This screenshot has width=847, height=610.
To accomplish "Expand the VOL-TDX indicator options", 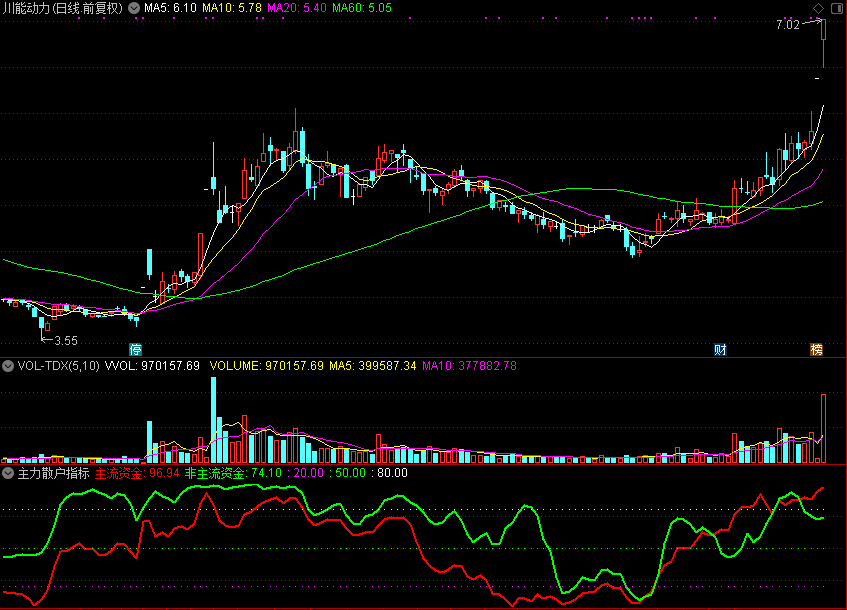I will pos(8,366).
